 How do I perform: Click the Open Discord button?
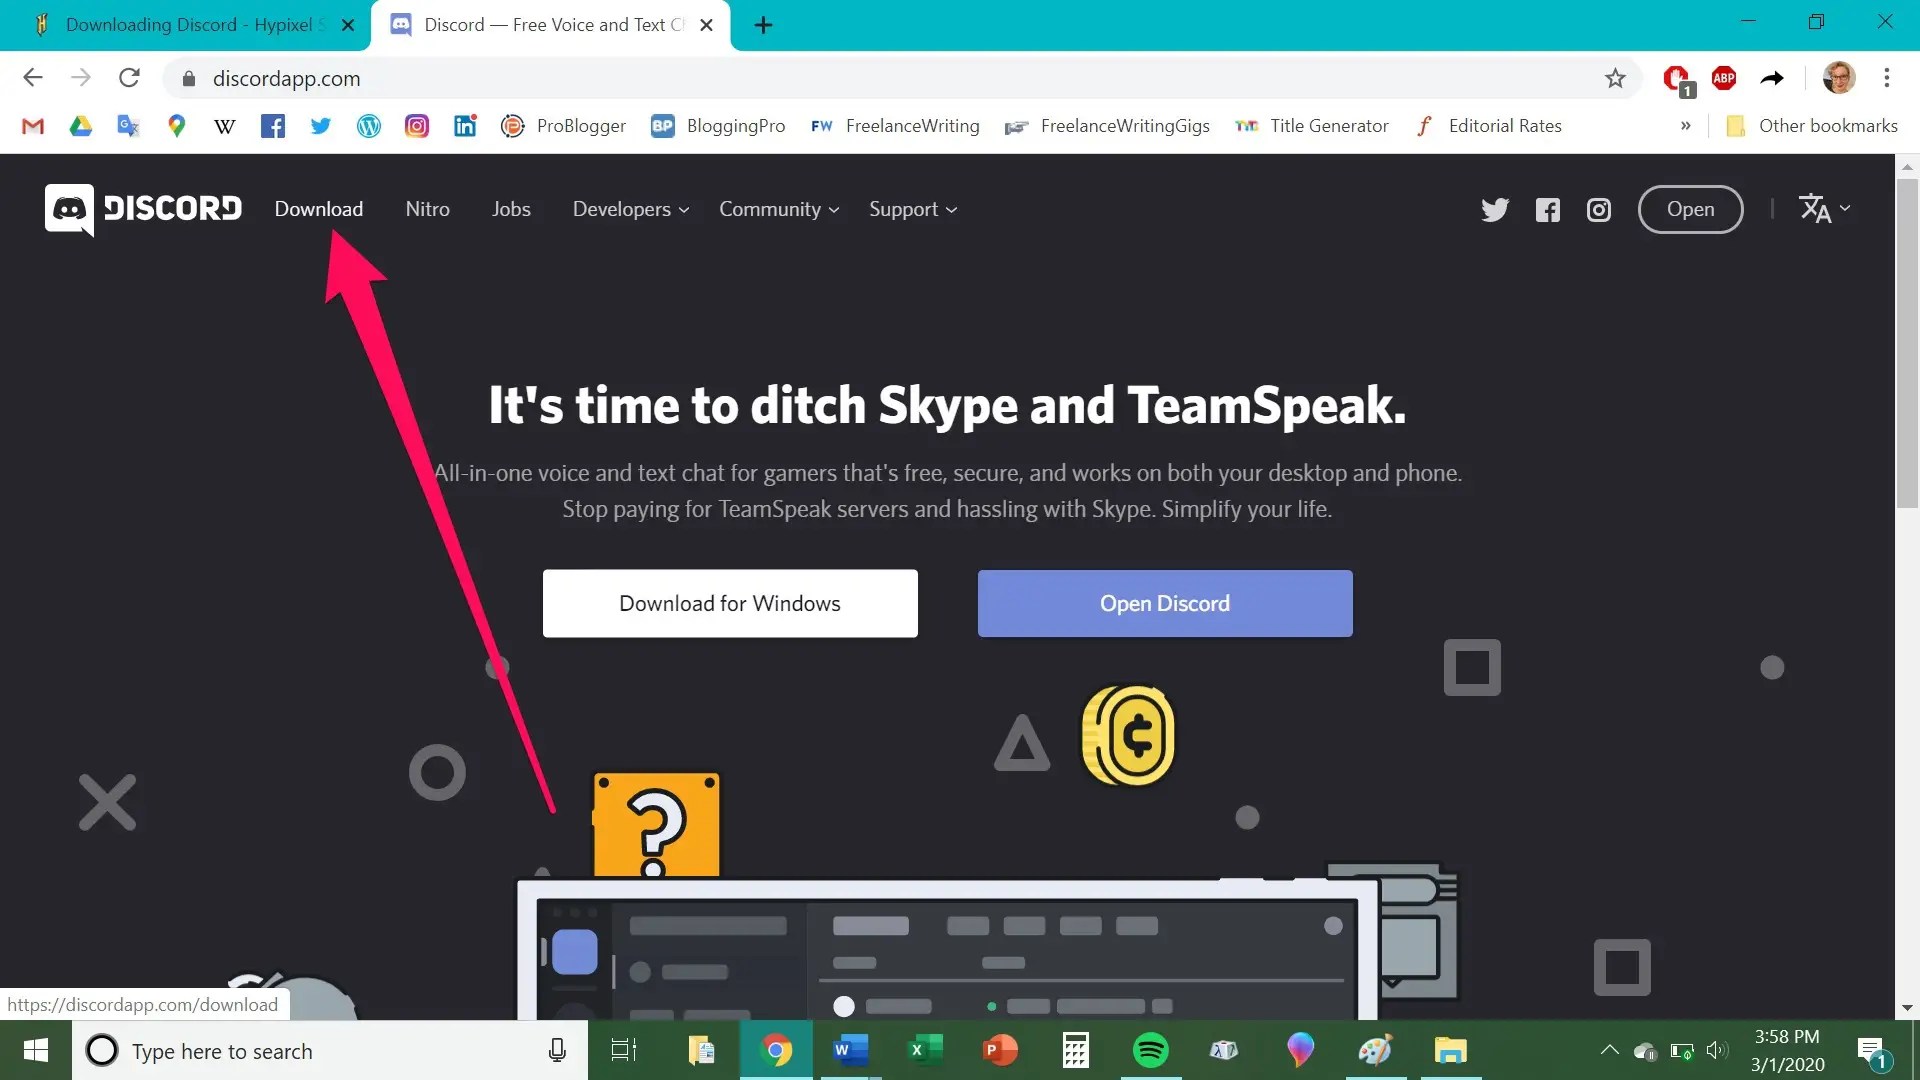tap(1165, 603)
